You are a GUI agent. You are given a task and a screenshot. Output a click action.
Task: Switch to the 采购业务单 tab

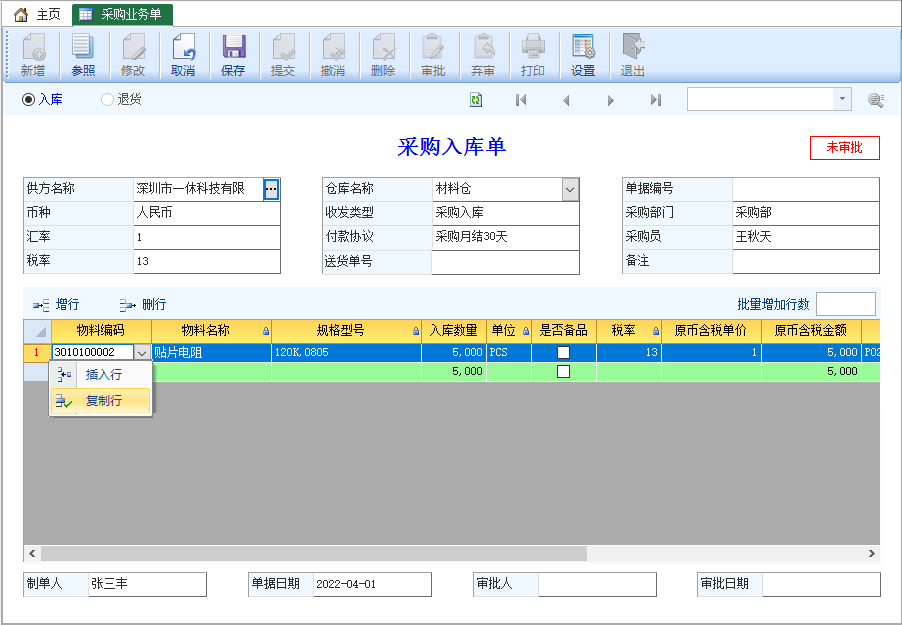(x=122, y=14)
